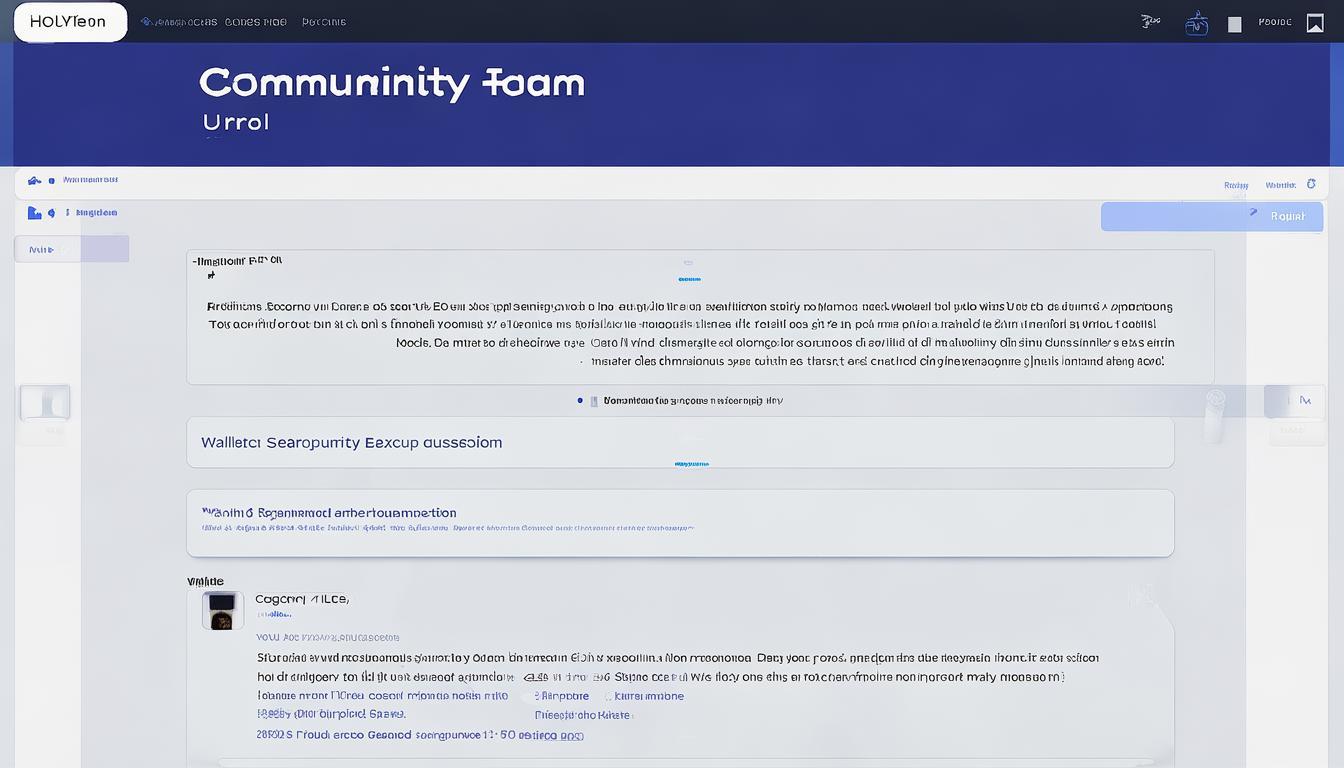Click the HOLYTeon logo in header

(x=70, y=22)
